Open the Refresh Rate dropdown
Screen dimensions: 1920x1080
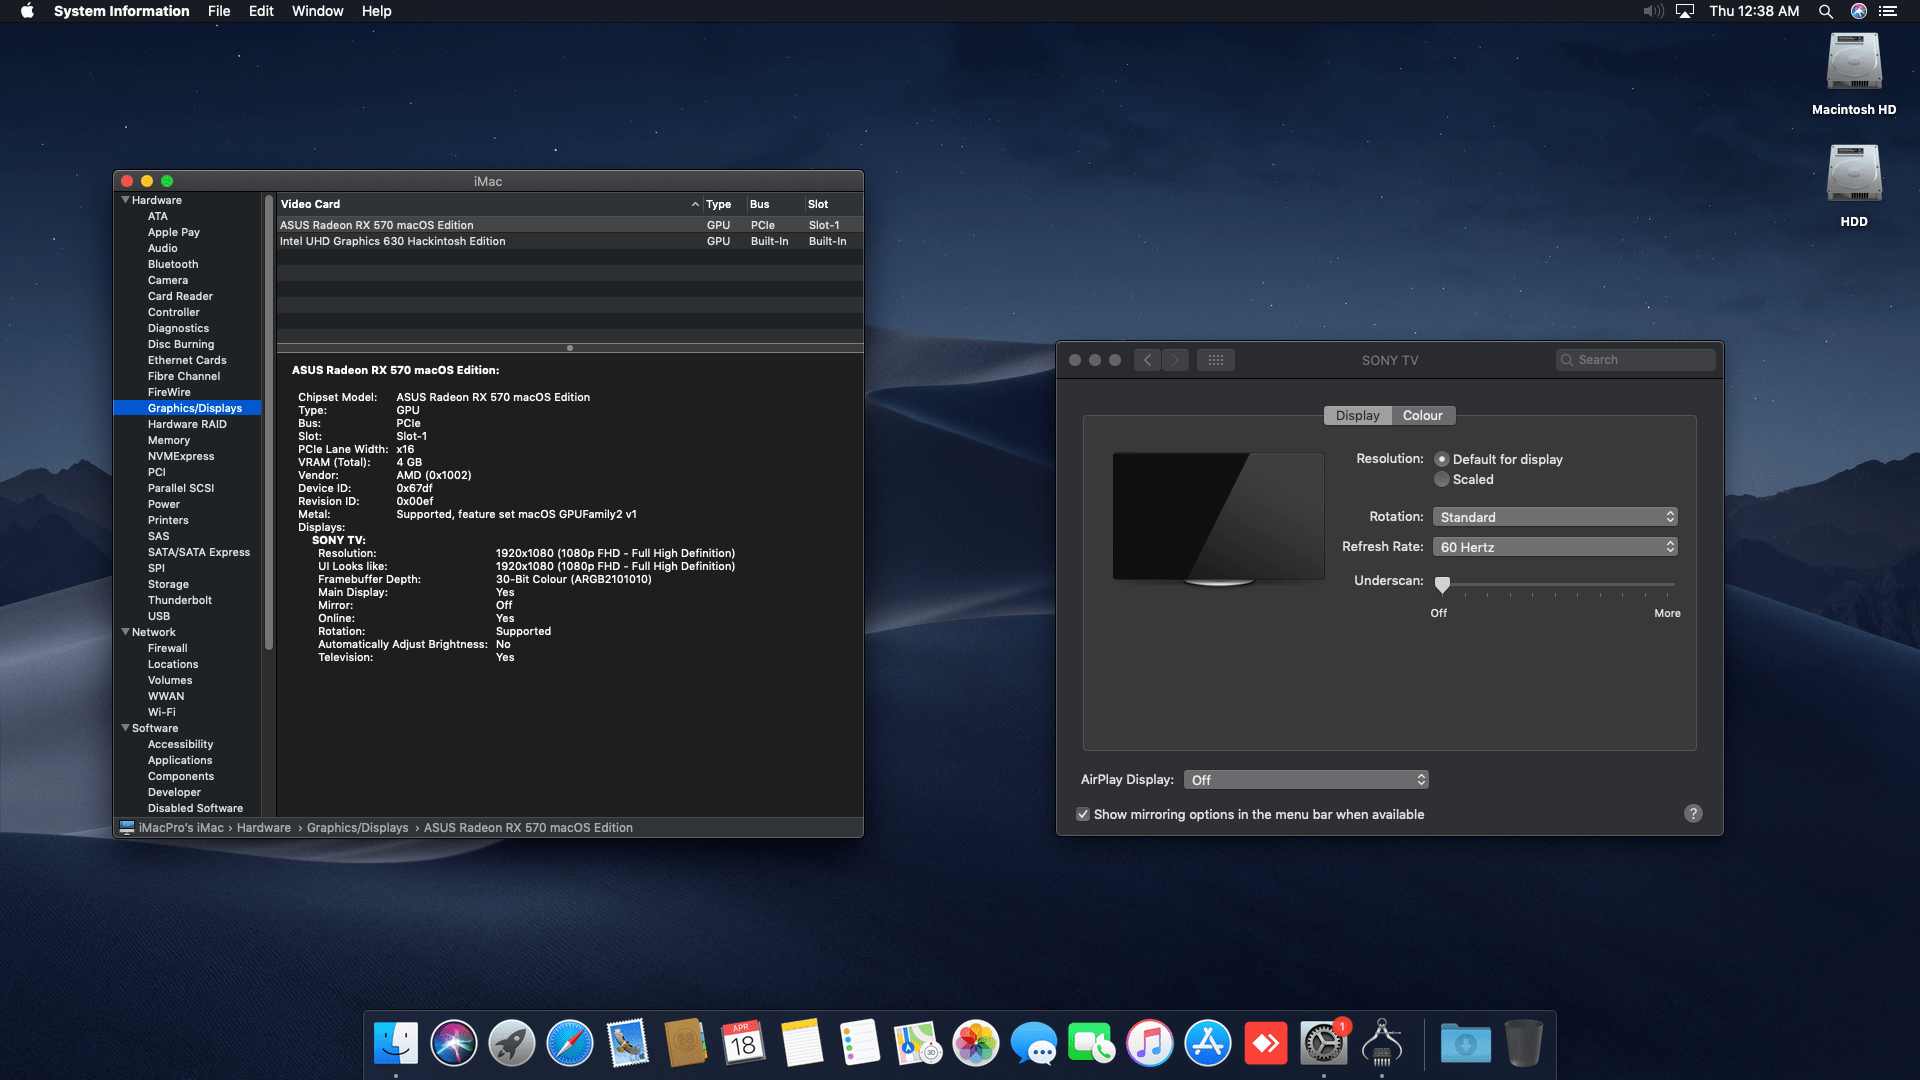click(x=1554, y=547)
